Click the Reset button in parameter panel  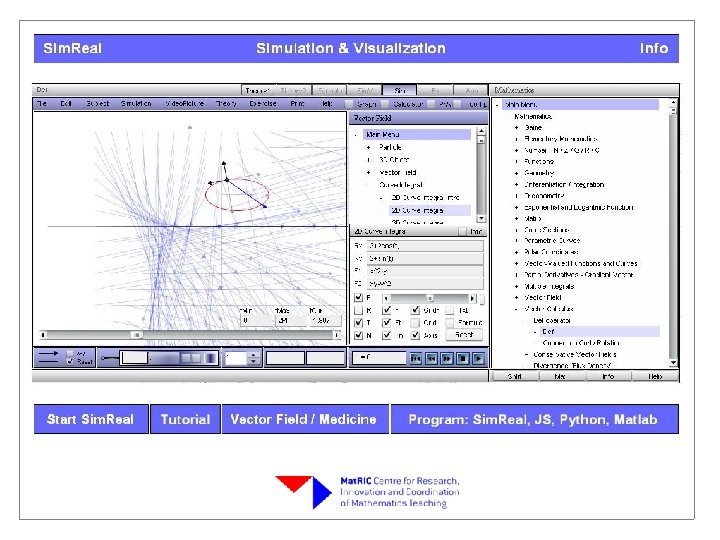pyautogui.click(x=464, y=335)
